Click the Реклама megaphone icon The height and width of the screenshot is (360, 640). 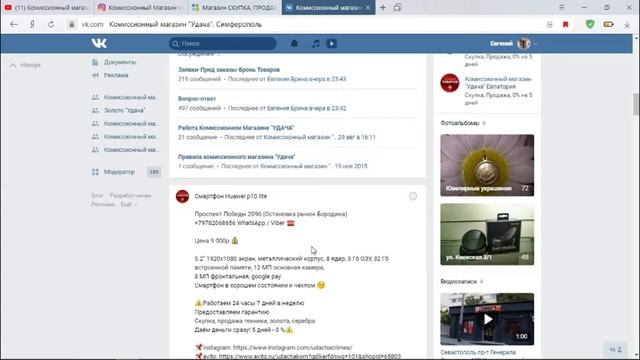tap(95, 75)
